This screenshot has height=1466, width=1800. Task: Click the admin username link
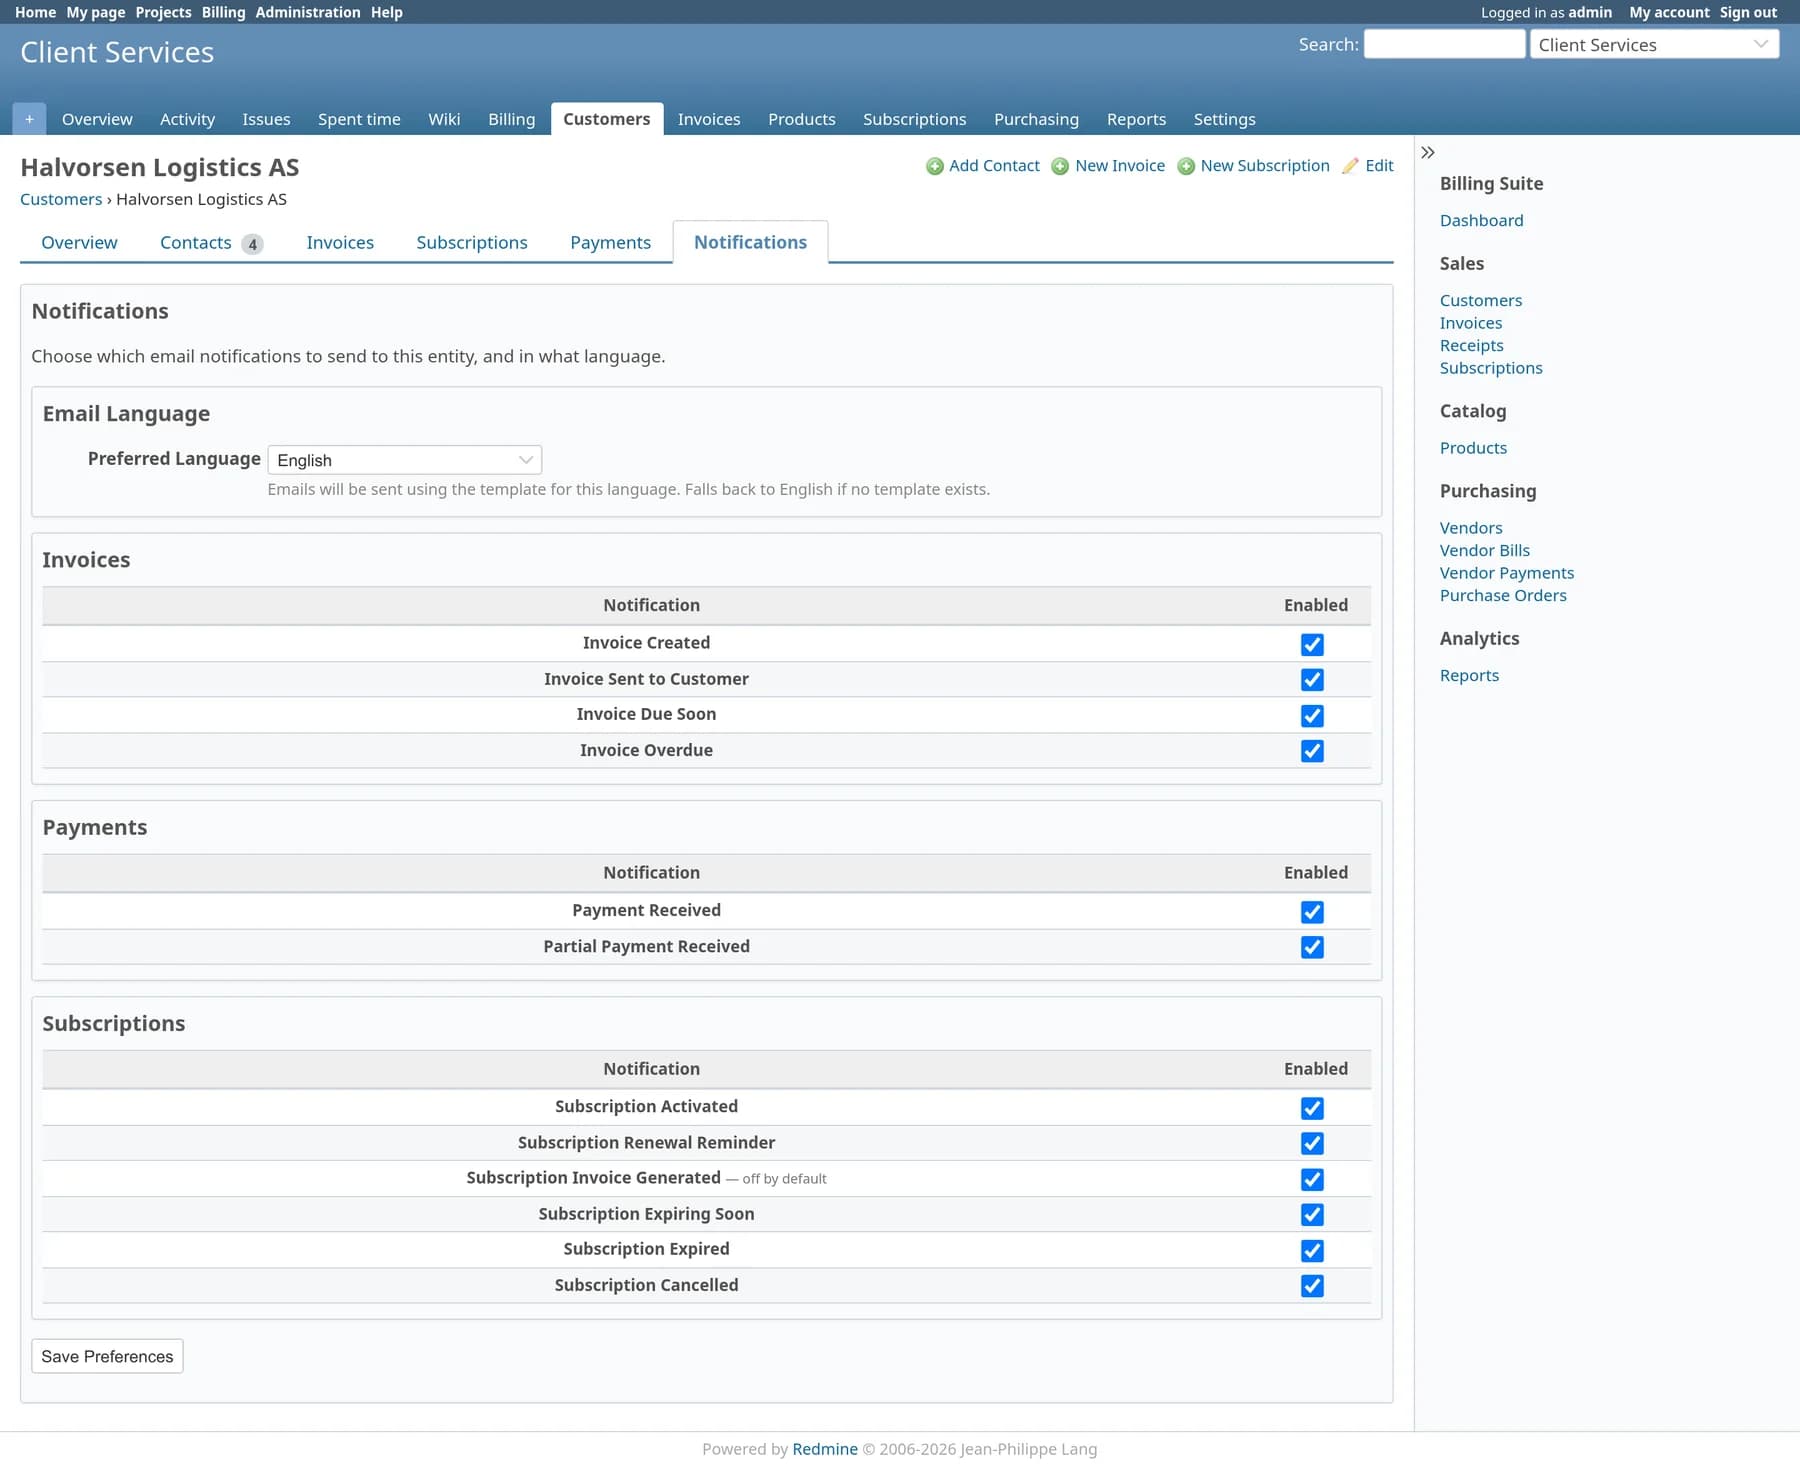1590,12
